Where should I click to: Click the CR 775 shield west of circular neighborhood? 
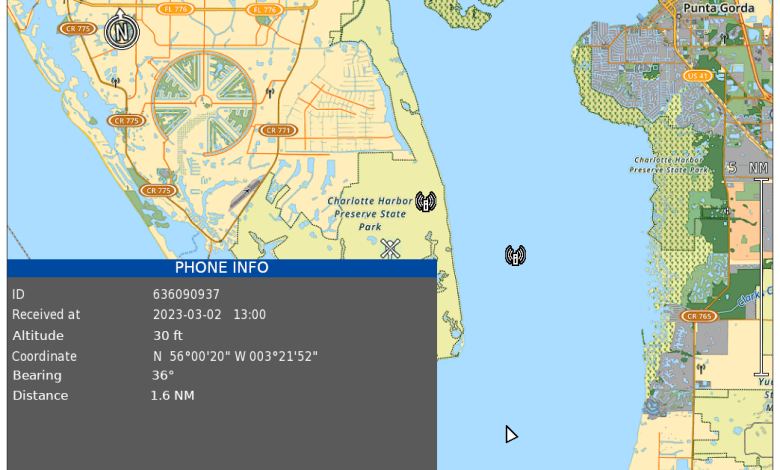click(x=126, y=121)
